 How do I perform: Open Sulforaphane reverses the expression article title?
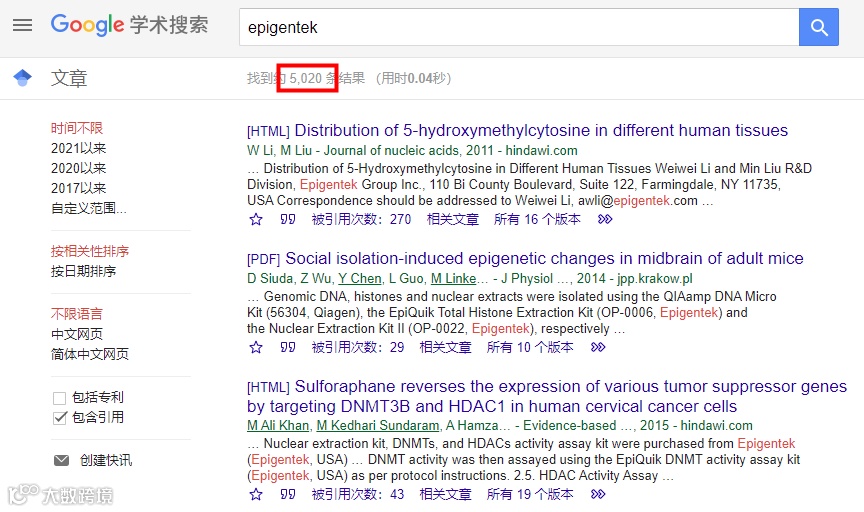tap(547, 396)
